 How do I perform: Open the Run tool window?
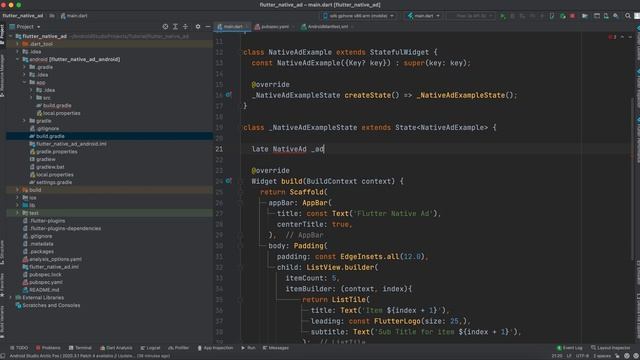(248, 348)
